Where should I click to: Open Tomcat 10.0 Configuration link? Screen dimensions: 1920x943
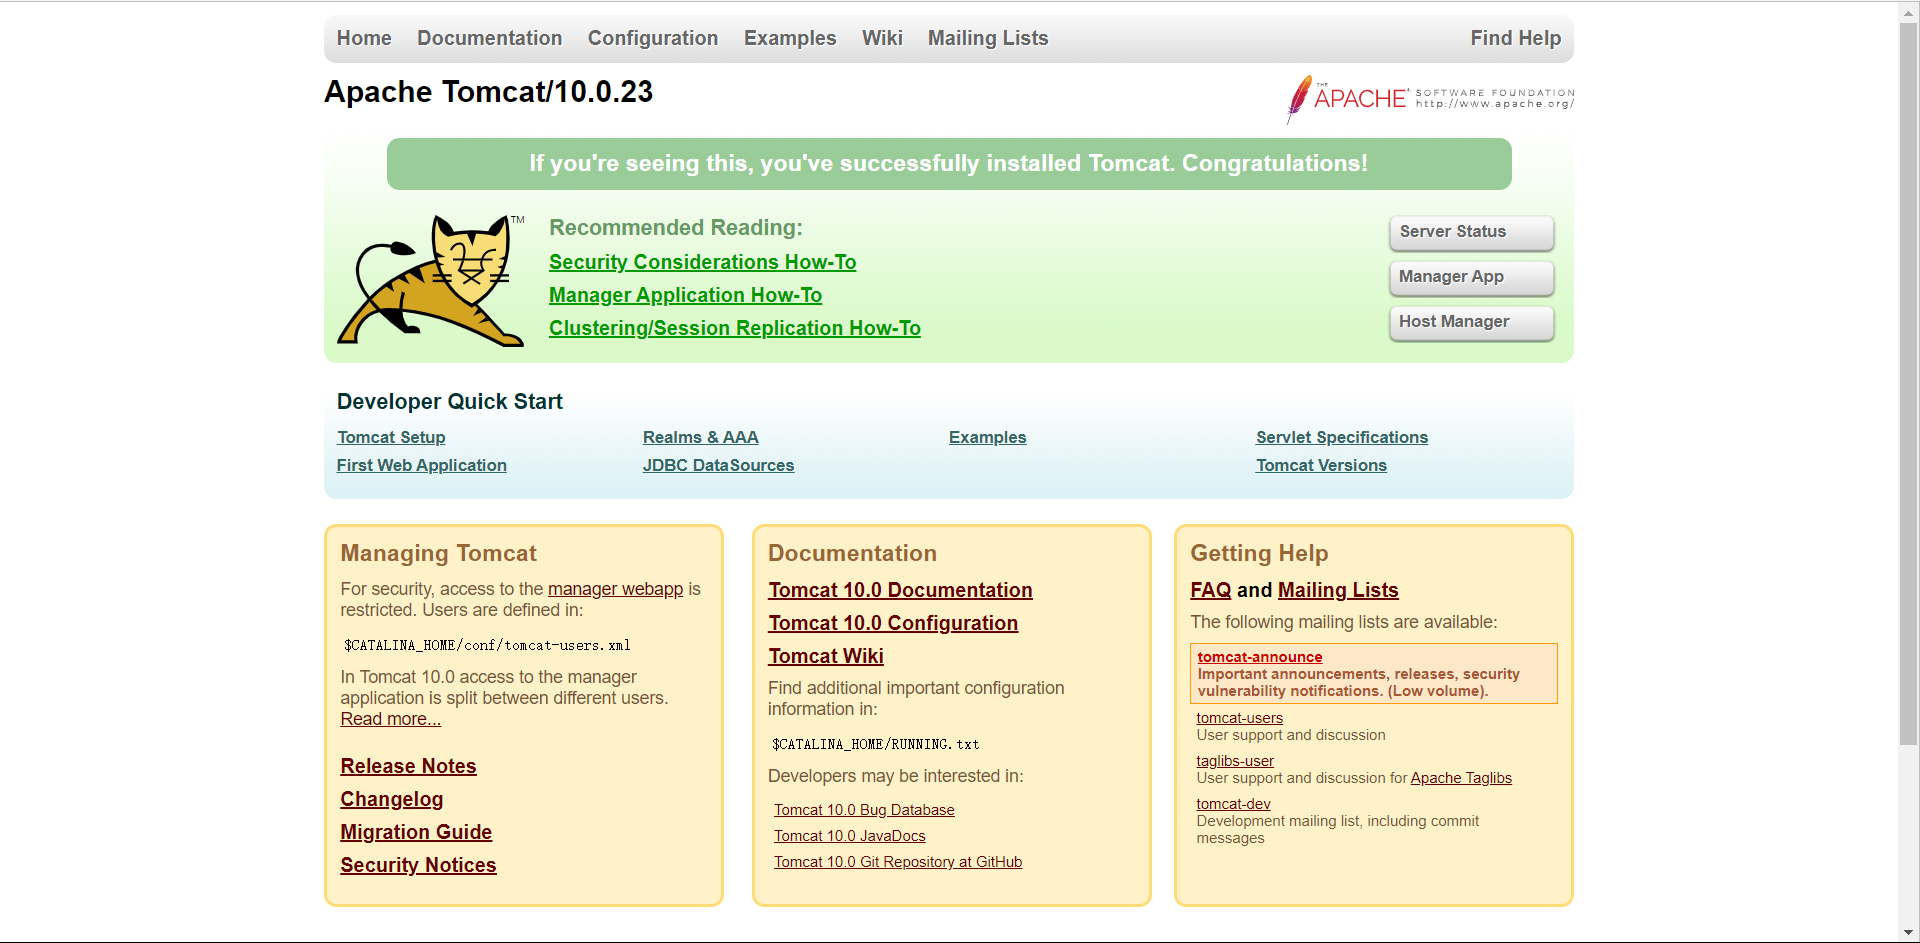click(893, 623)
